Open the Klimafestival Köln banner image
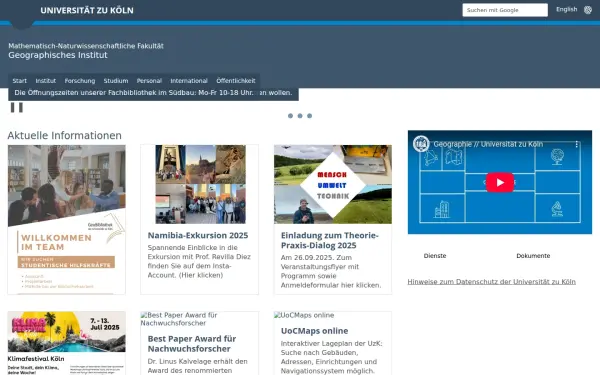 coord(67,343)
